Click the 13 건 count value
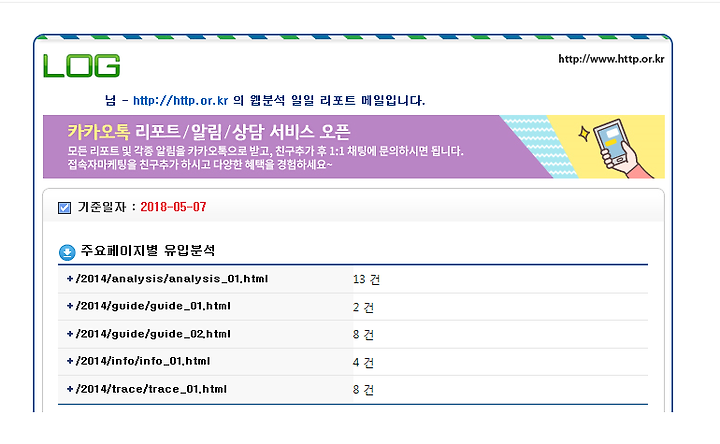The image size is (720, 444). pos(366,279)
